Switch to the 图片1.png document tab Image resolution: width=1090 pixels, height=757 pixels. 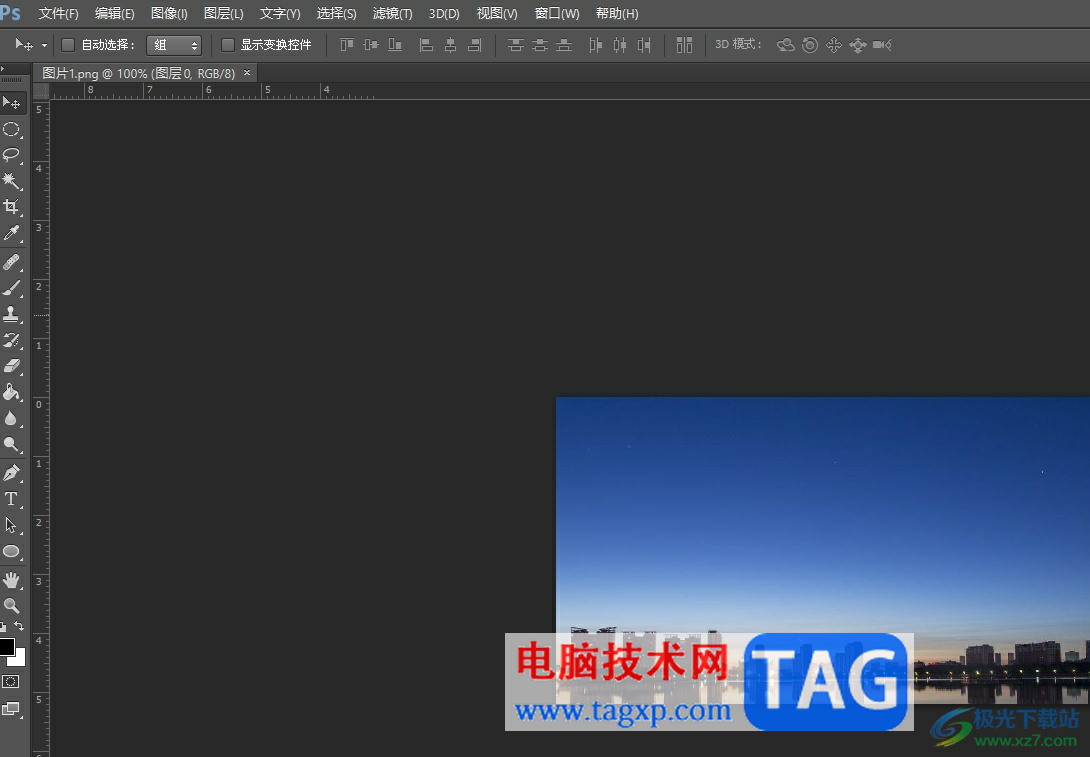point(138,73)
